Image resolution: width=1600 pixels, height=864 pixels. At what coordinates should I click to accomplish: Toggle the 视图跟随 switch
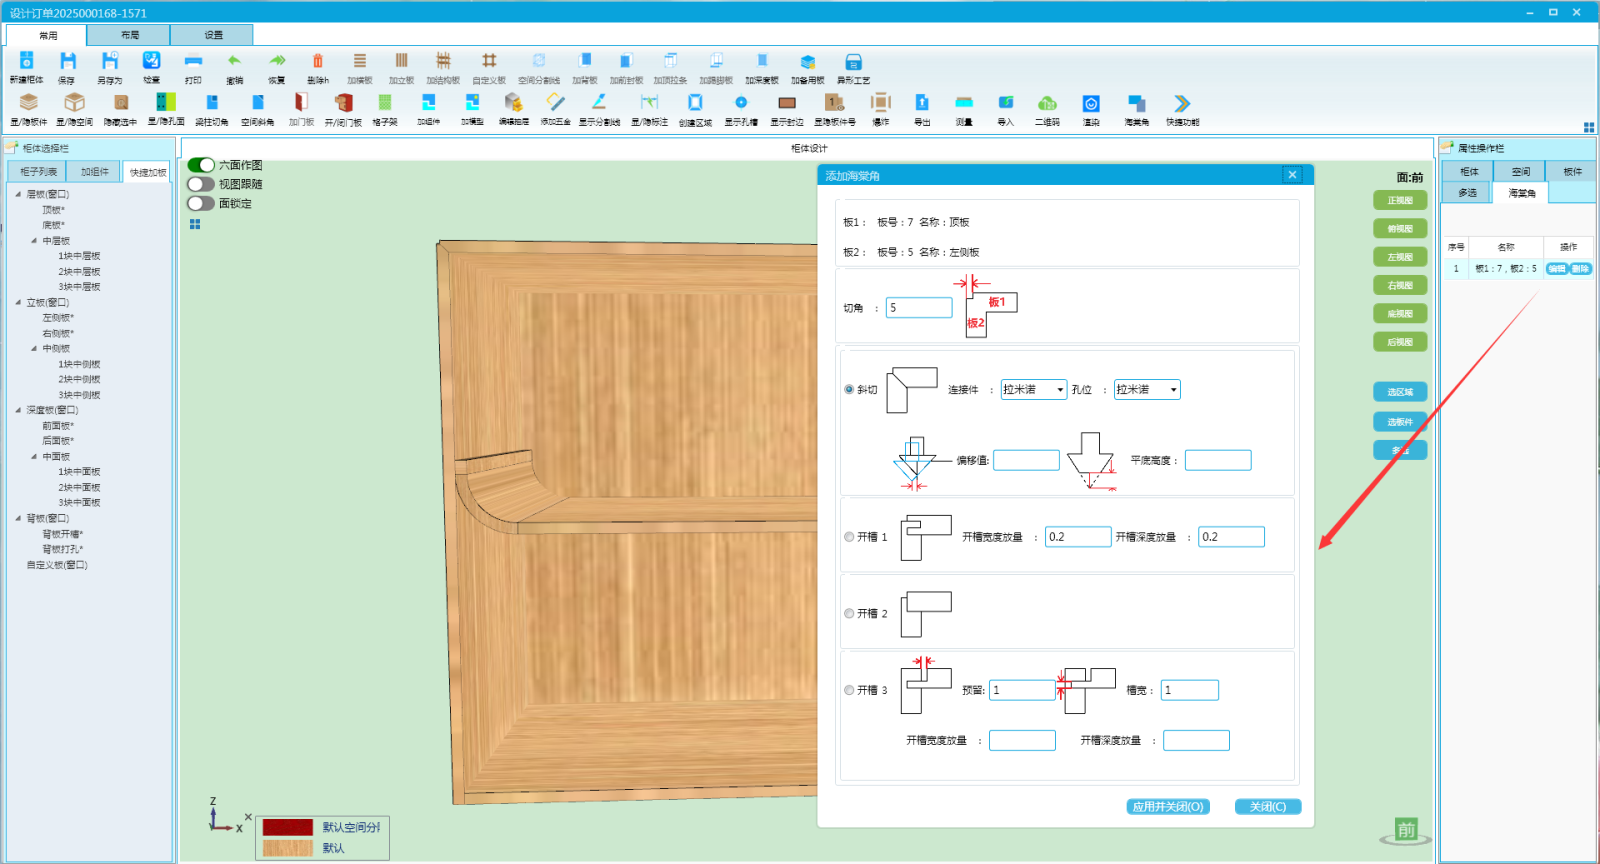tap(201, 184)
